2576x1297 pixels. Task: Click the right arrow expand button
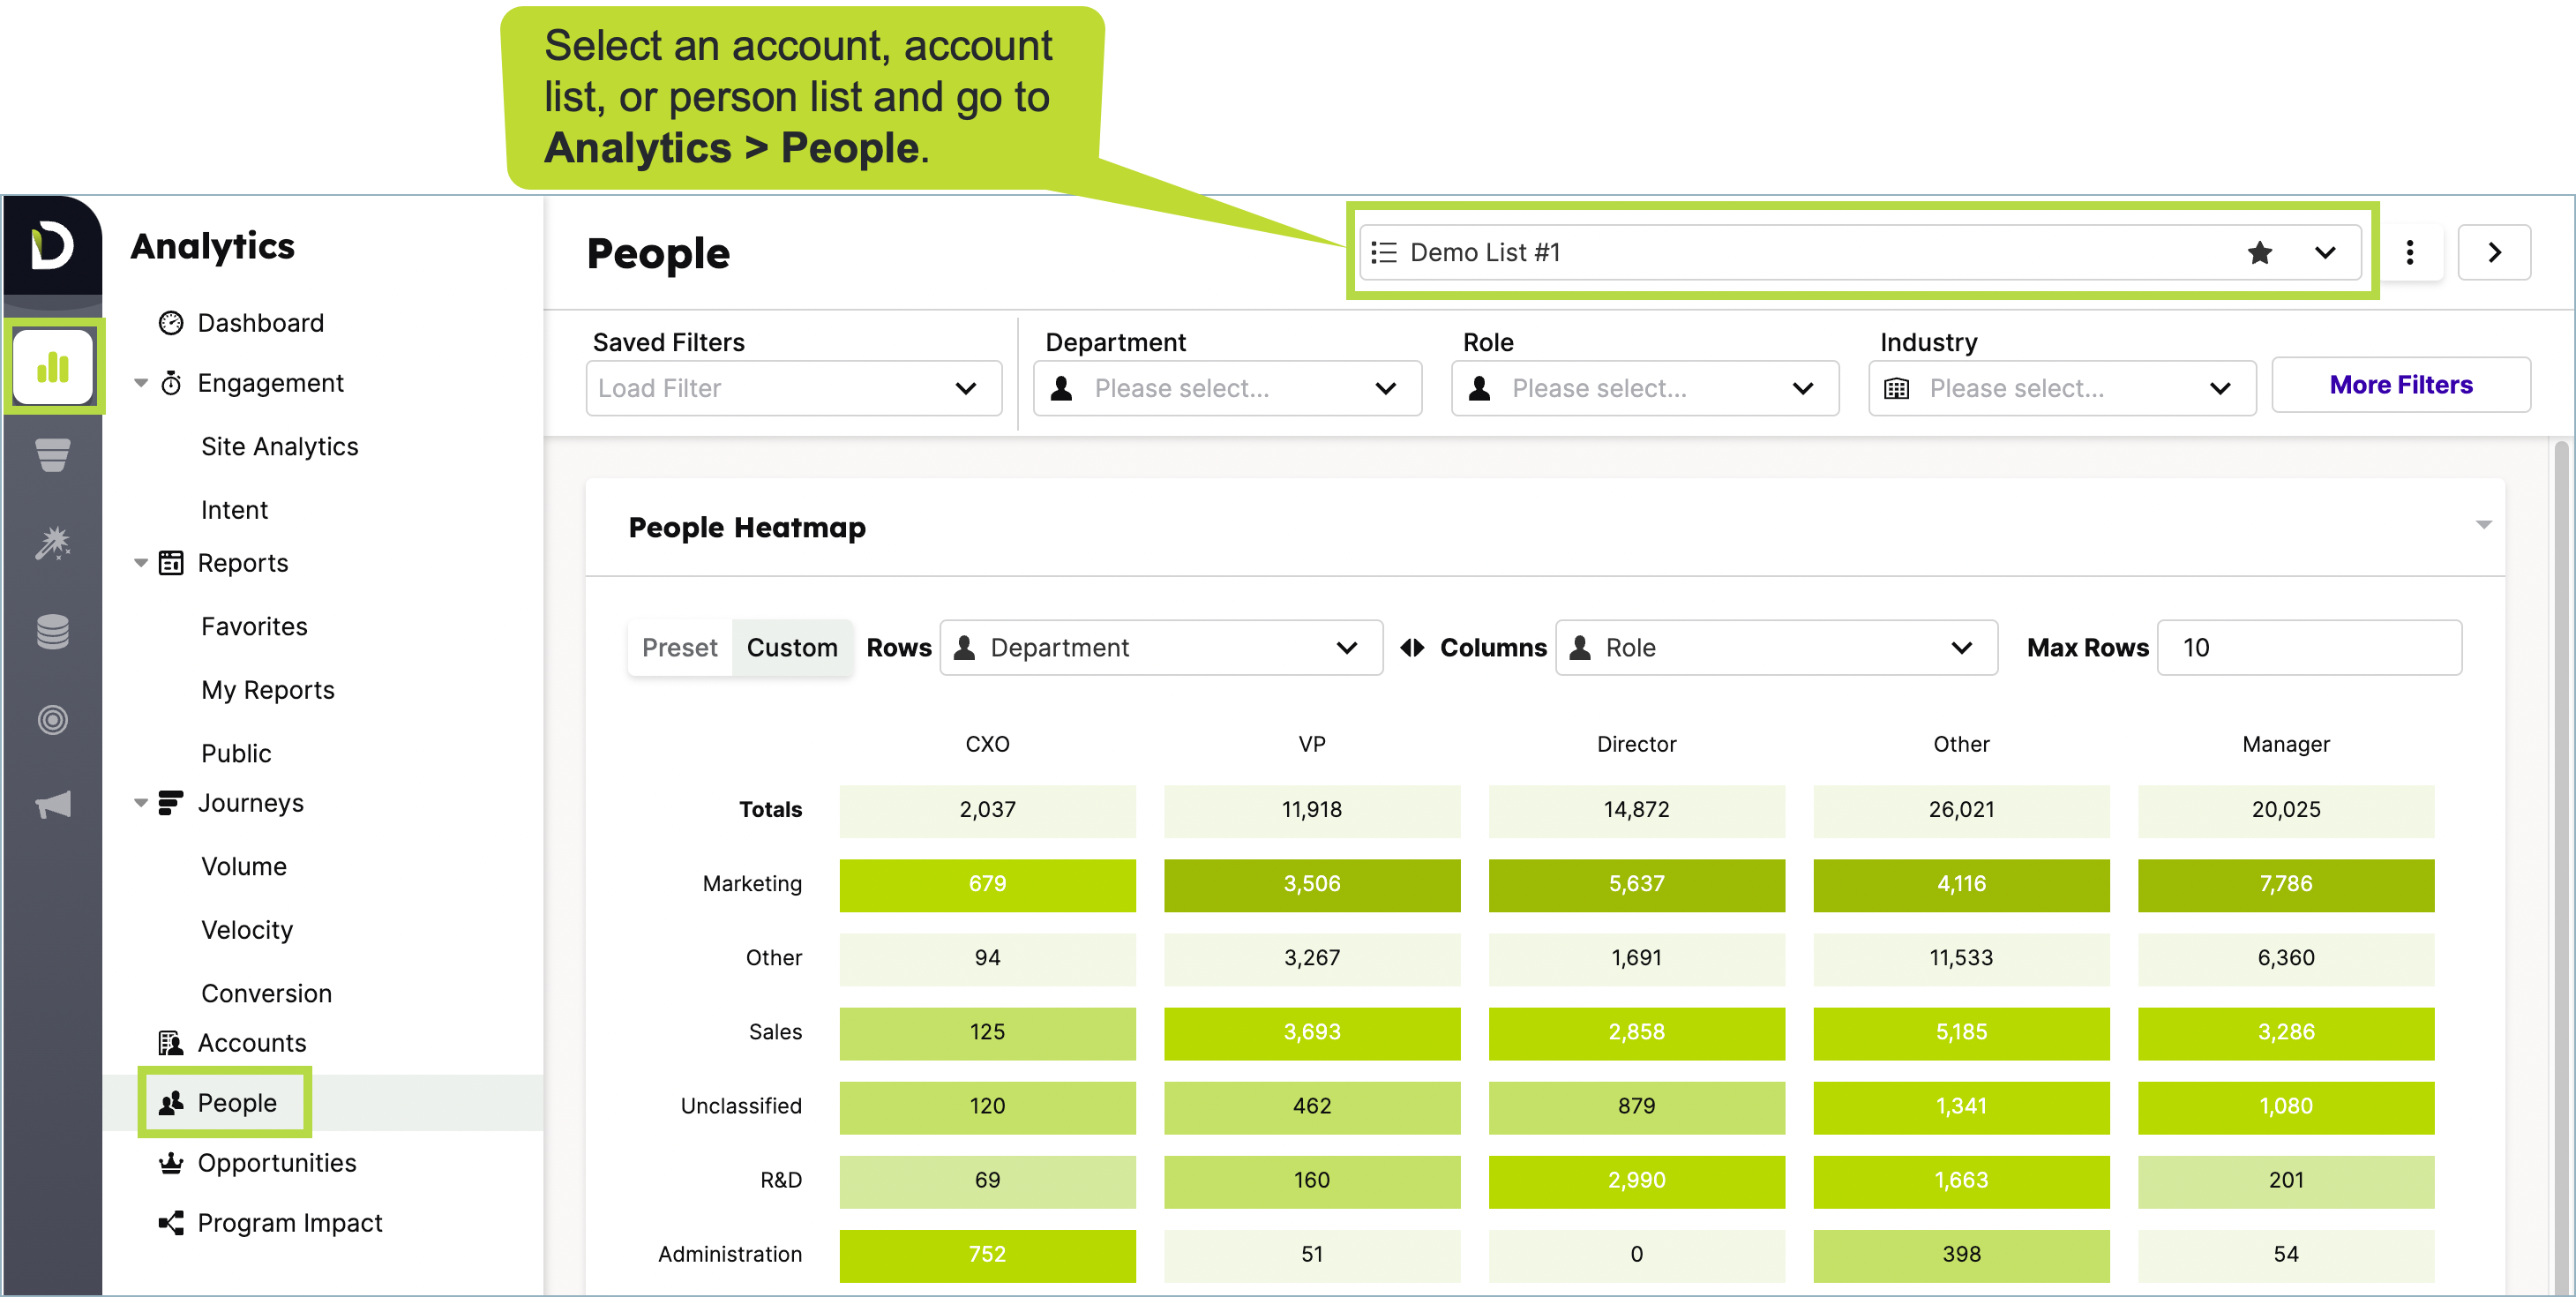2494,253
